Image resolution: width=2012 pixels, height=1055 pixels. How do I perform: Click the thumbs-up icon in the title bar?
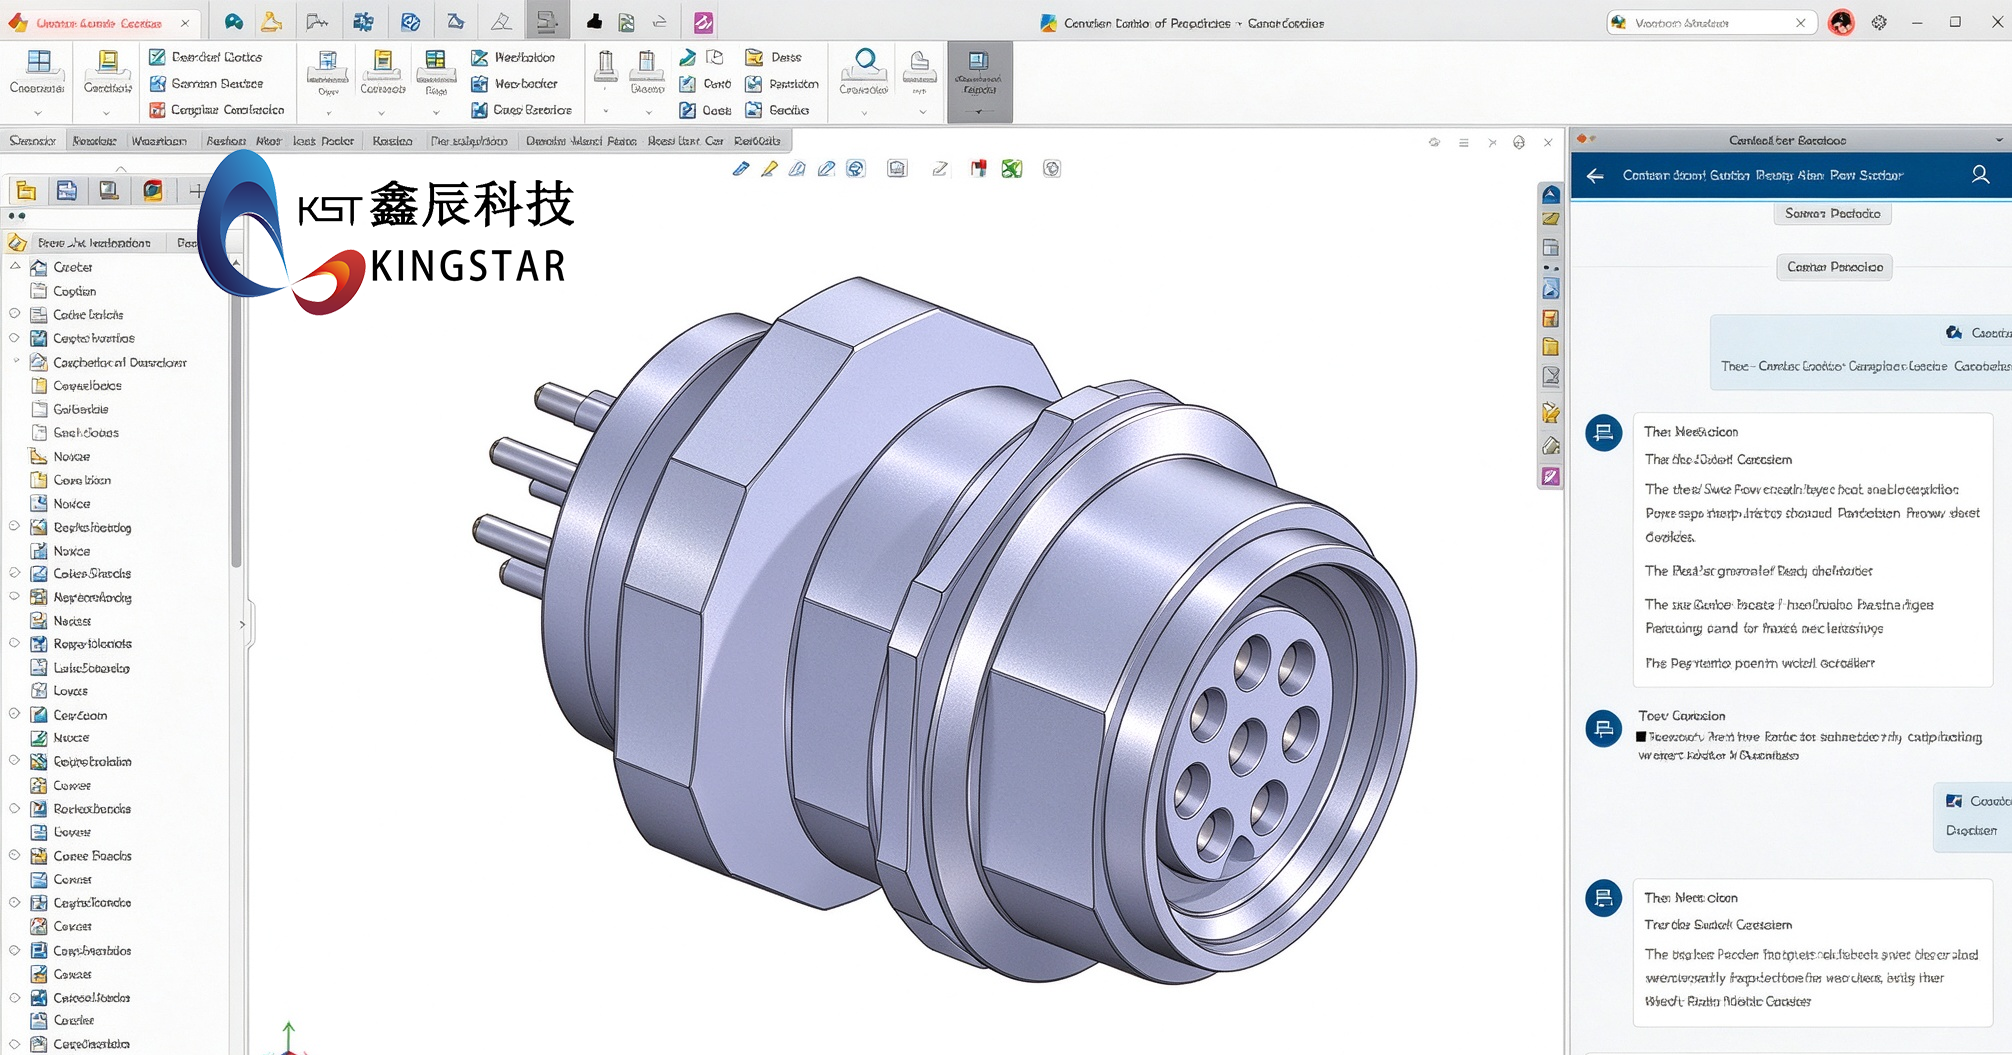tap(594, 22)
